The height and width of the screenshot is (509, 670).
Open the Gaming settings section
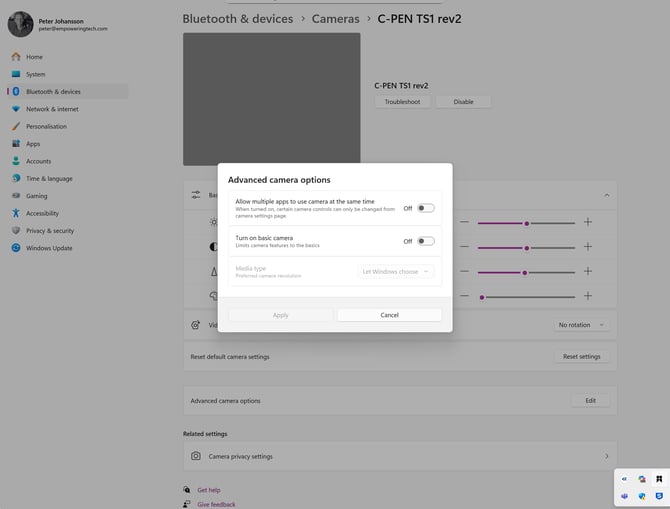pos(36,196)
